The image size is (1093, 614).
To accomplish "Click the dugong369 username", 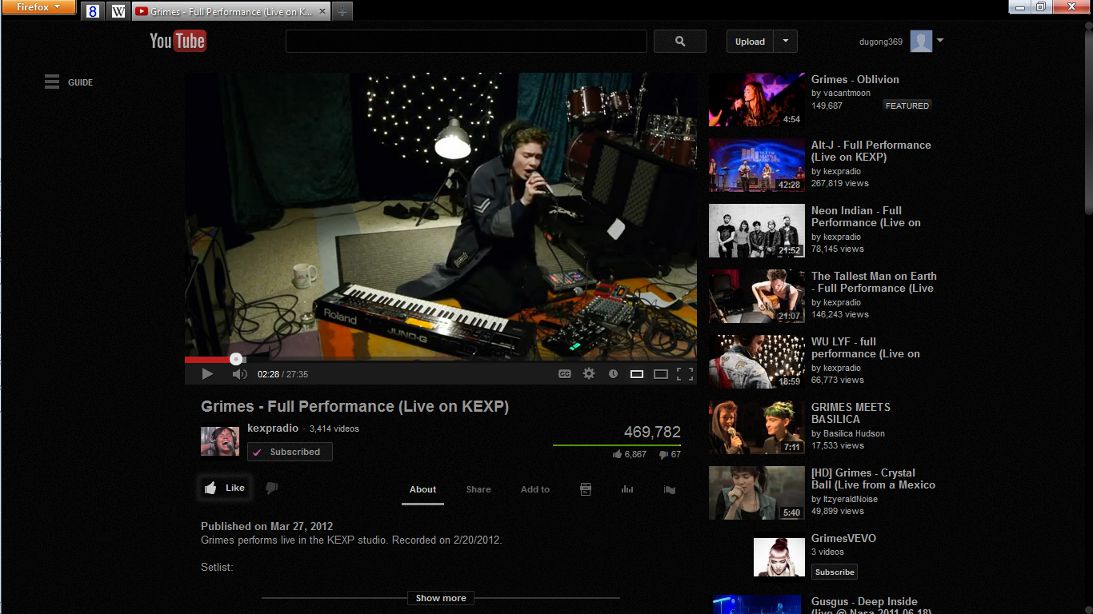I will [880, 42].
